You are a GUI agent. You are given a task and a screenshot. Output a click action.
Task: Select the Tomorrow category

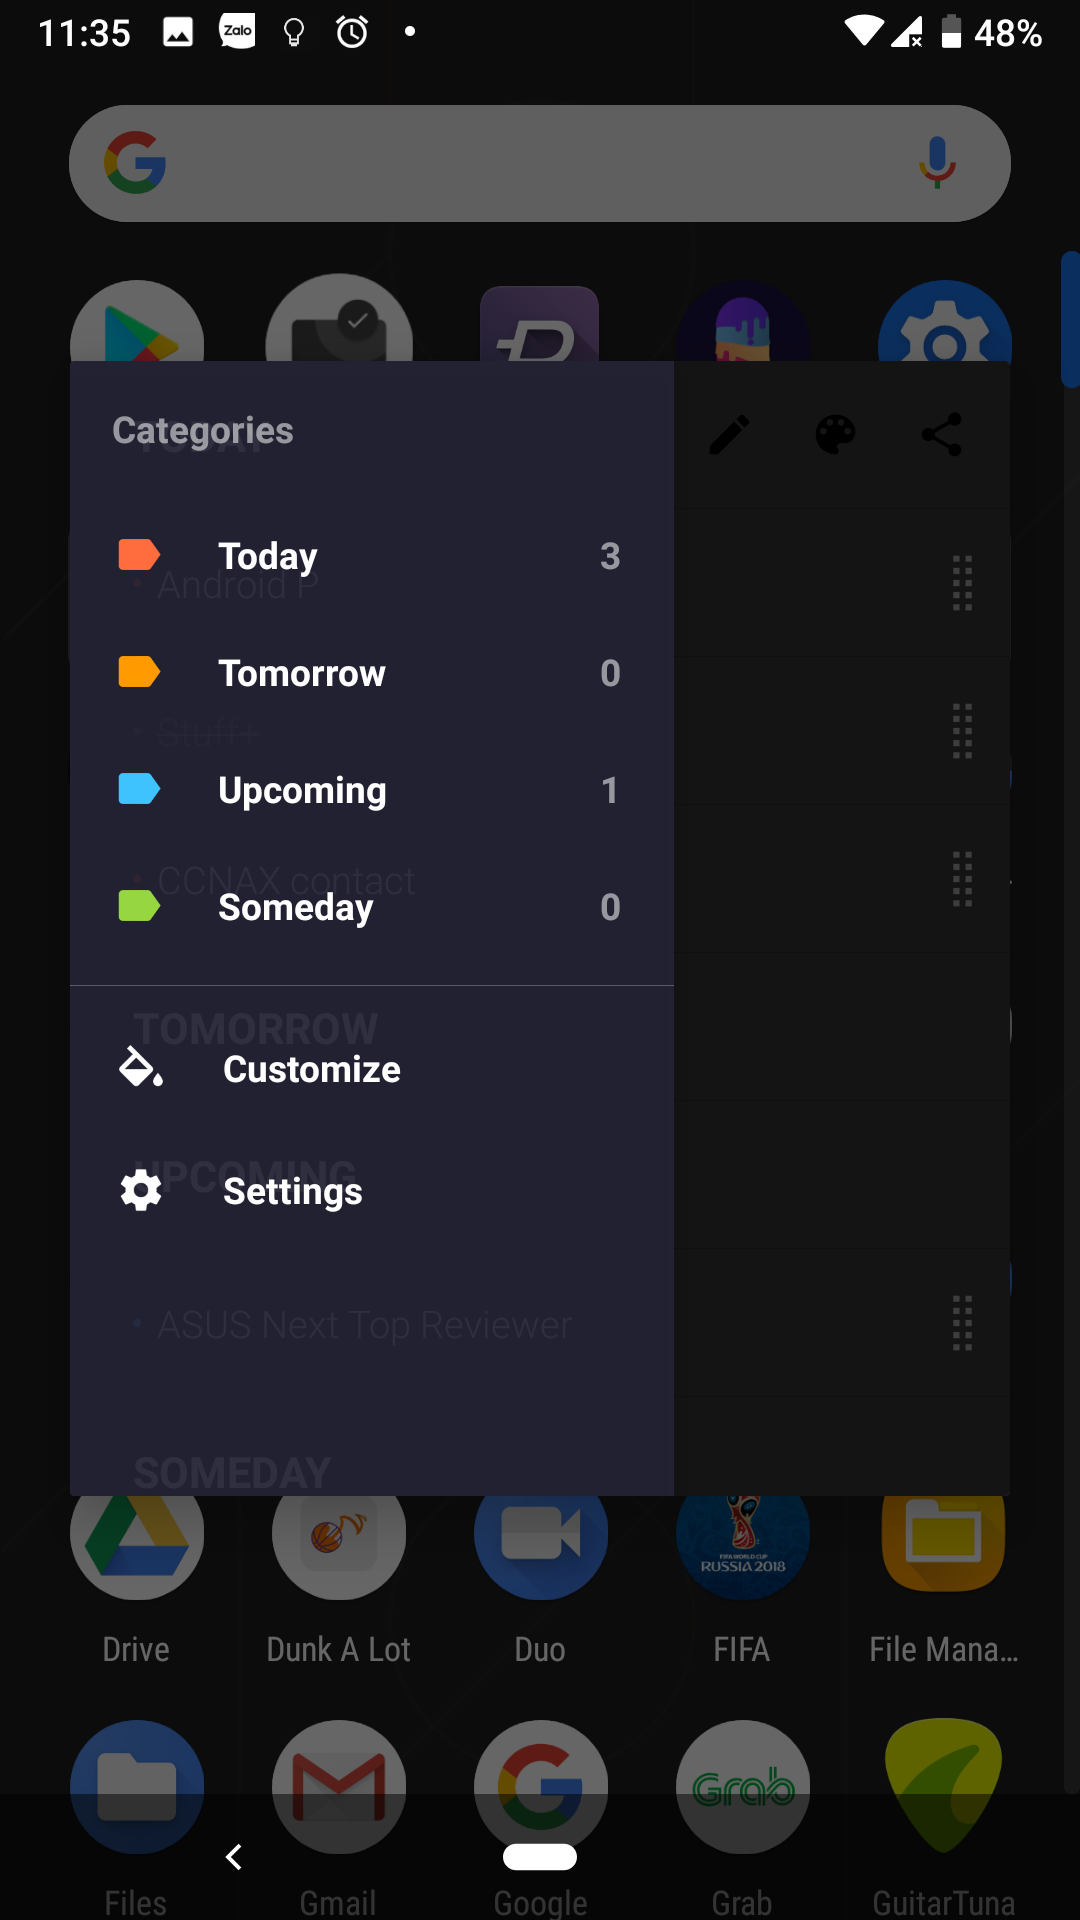(x=372, y=673)
